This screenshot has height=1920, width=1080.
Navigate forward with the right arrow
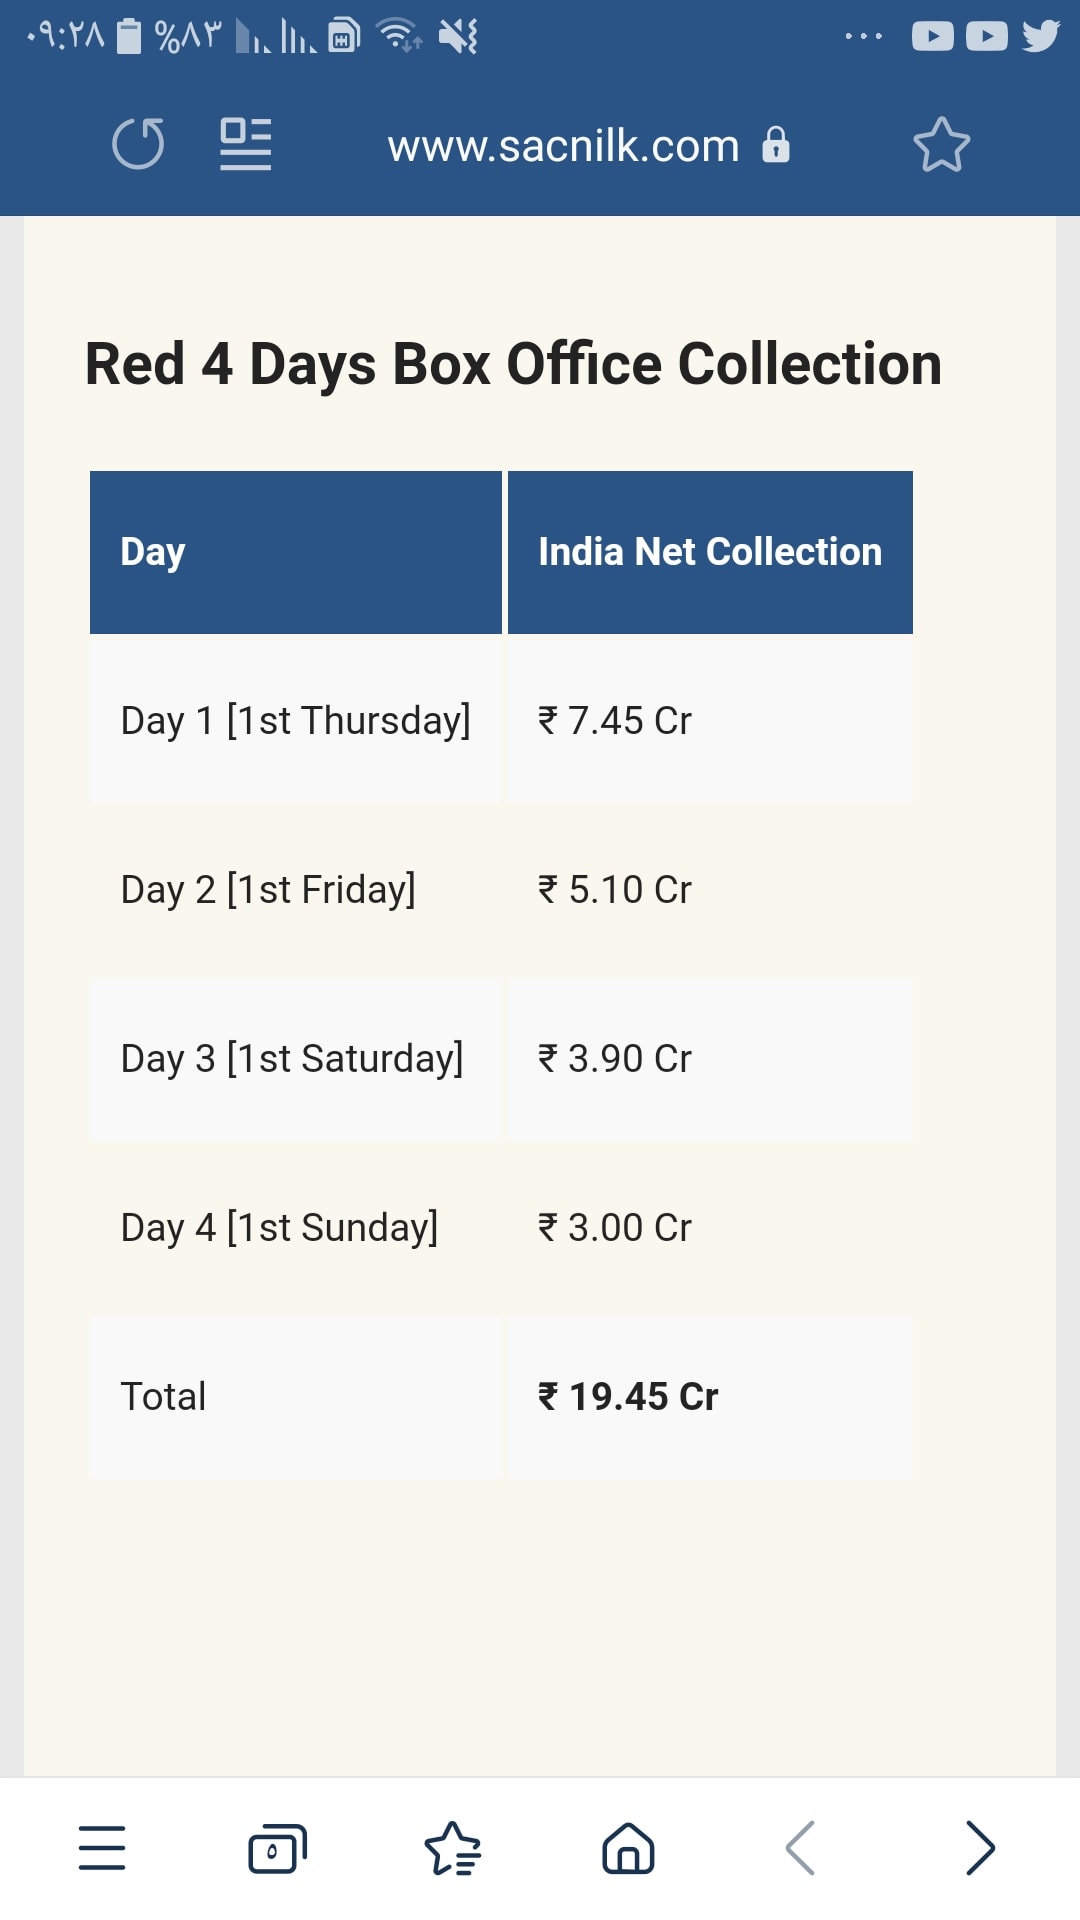981,1847
